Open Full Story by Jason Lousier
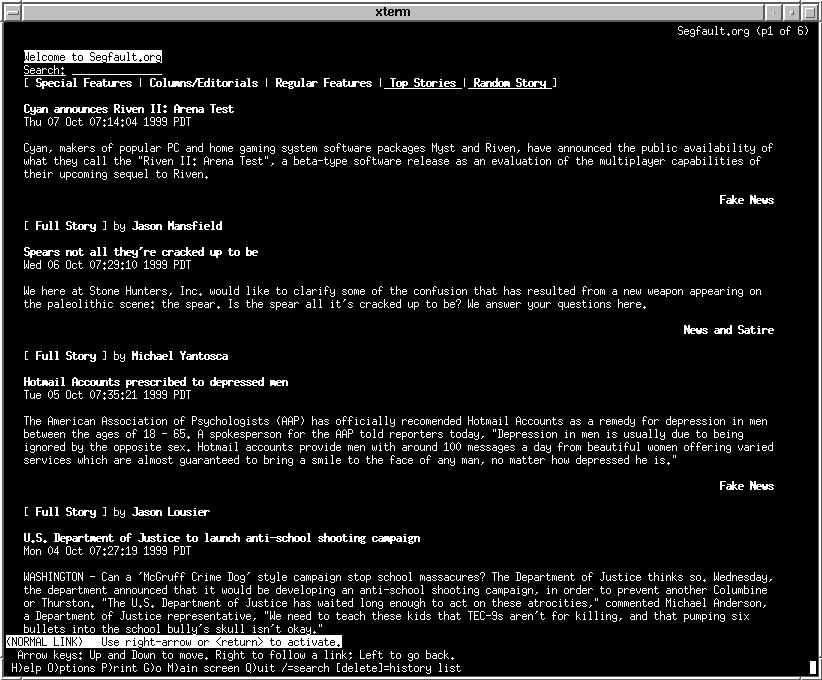This screenshot has height=680, width=822. [66, 512]
